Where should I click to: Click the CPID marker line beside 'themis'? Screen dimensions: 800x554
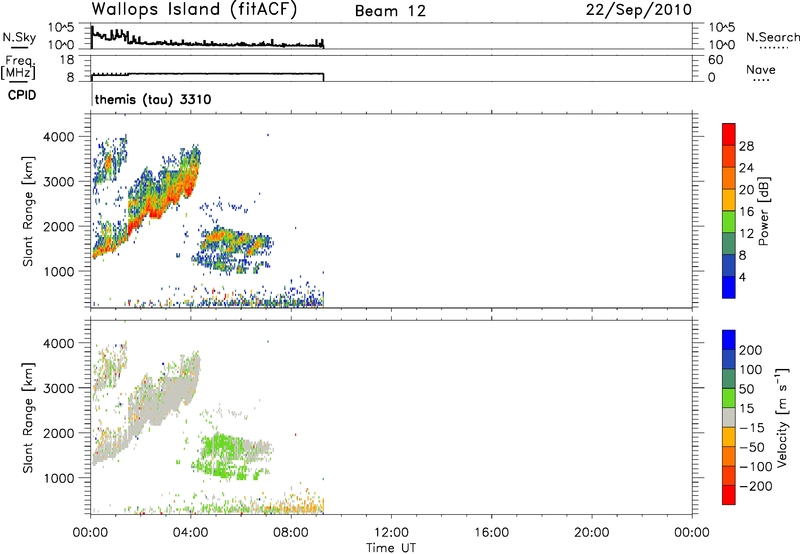click(92, 96)
